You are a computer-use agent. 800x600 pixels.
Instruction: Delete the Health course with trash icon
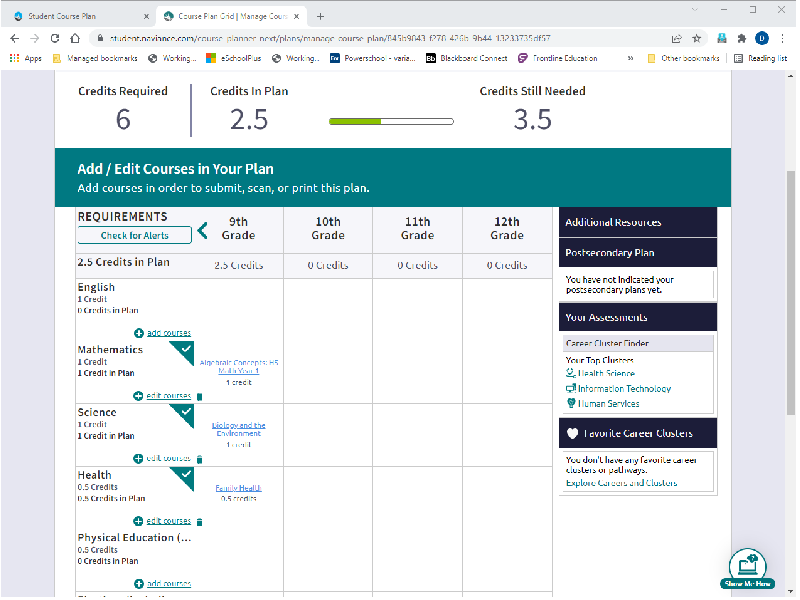click(x=199, y=522)
